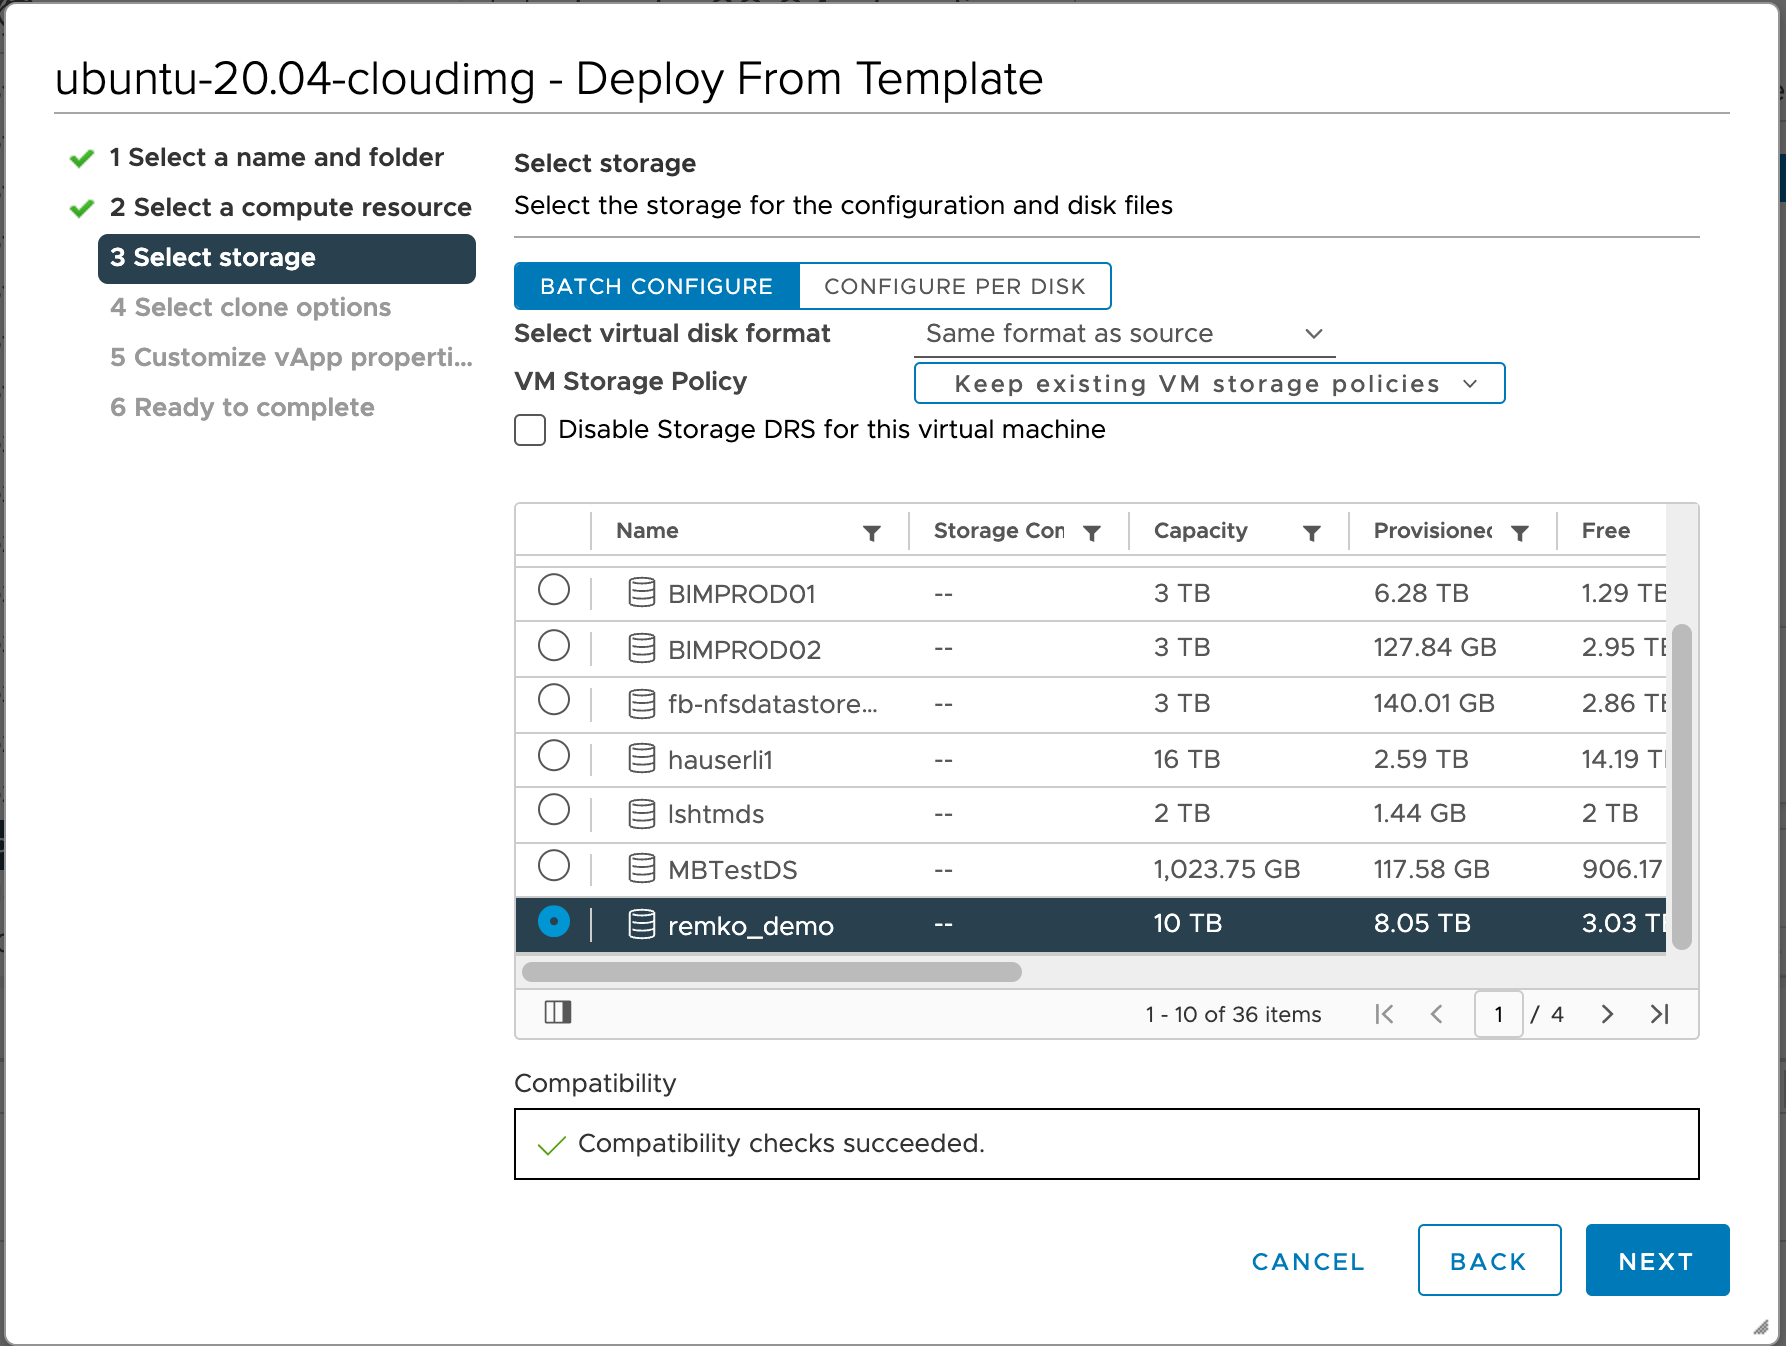The height and width of the screenshot is (1346, 1786).
Task: Go to the next page of datastores
Action: (x=1607, y=1013)
